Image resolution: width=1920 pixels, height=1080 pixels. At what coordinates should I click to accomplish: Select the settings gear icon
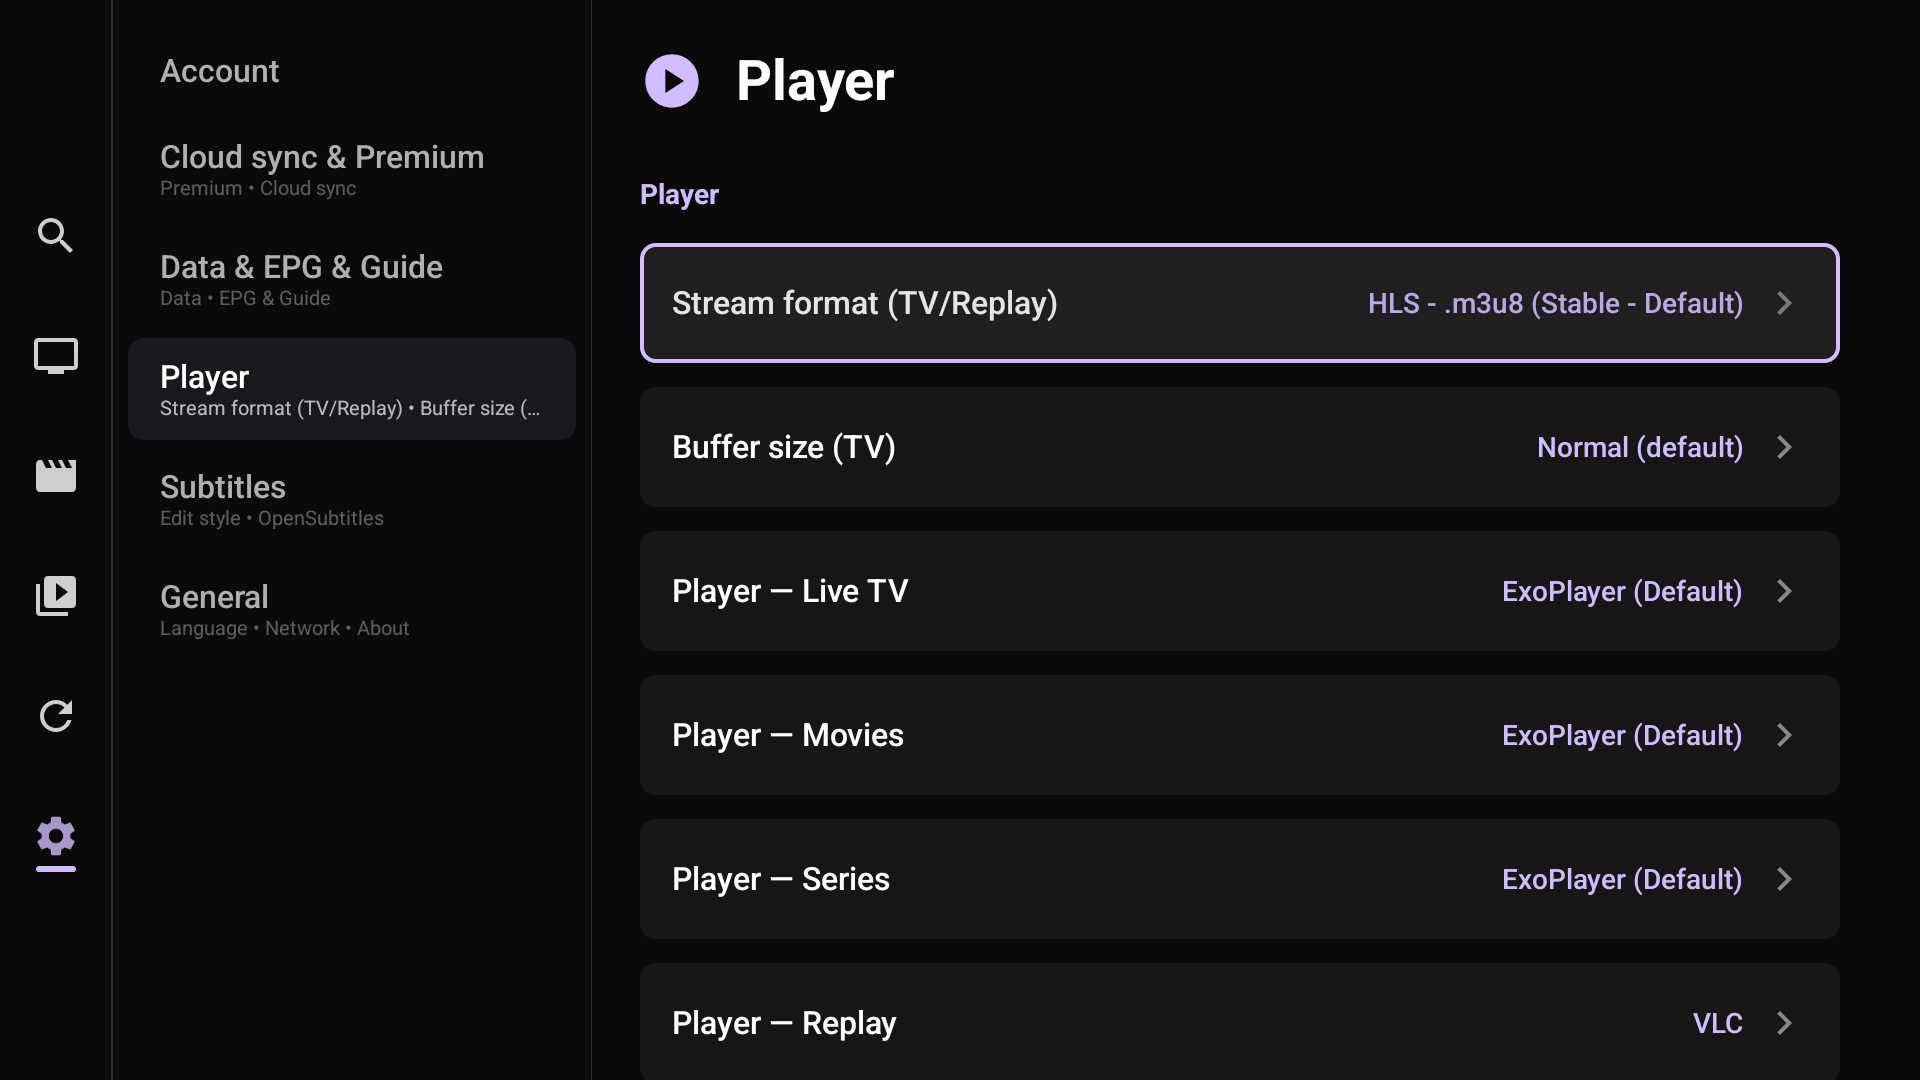[56, 836]
